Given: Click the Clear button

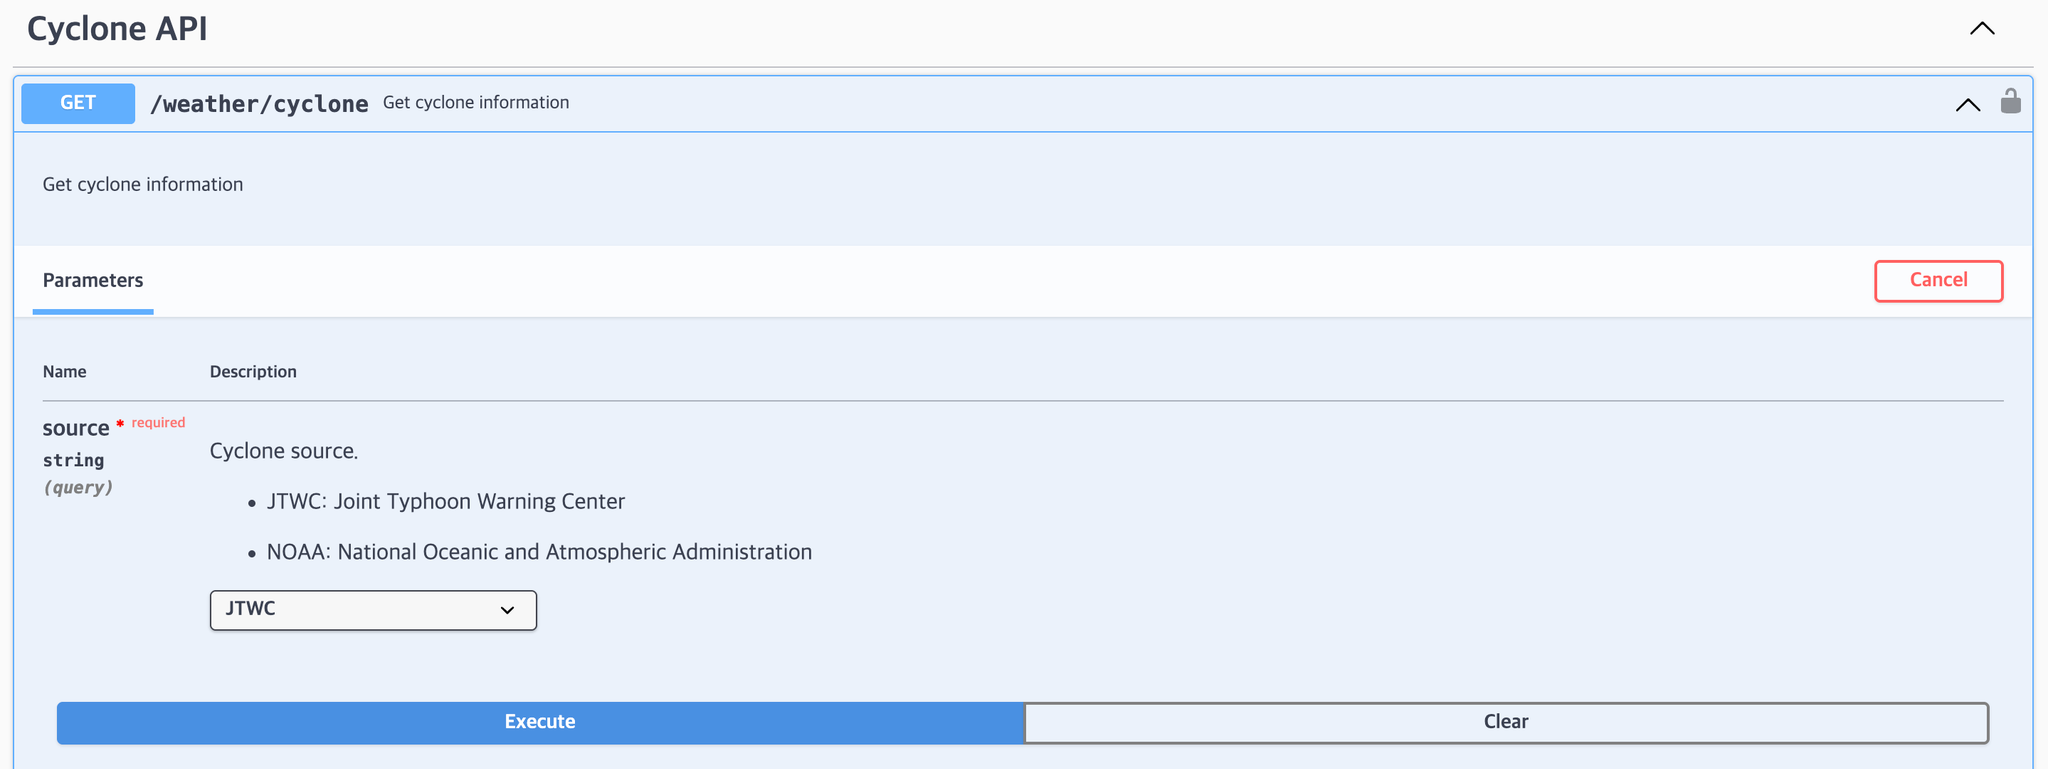Looking at the screenshot, I should (x=1506, y=722).
